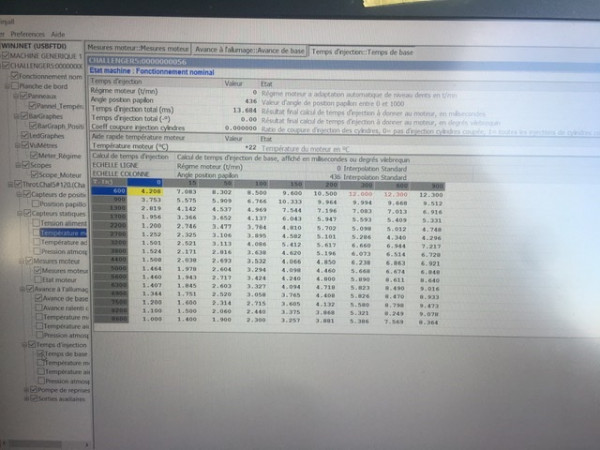This screenshot has width=600, height=450.
Task: Uncheck the VuMètres checkbox
Action: pos(25,145)
